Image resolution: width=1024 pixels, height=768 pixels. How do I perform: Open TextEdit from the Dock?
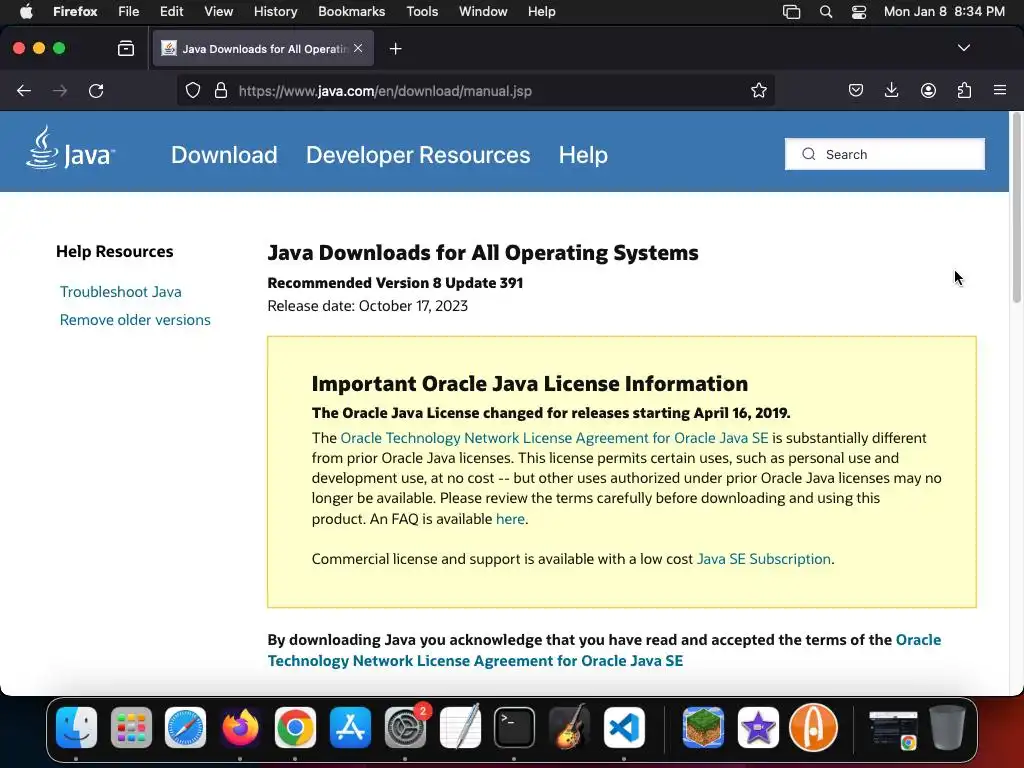460,727
